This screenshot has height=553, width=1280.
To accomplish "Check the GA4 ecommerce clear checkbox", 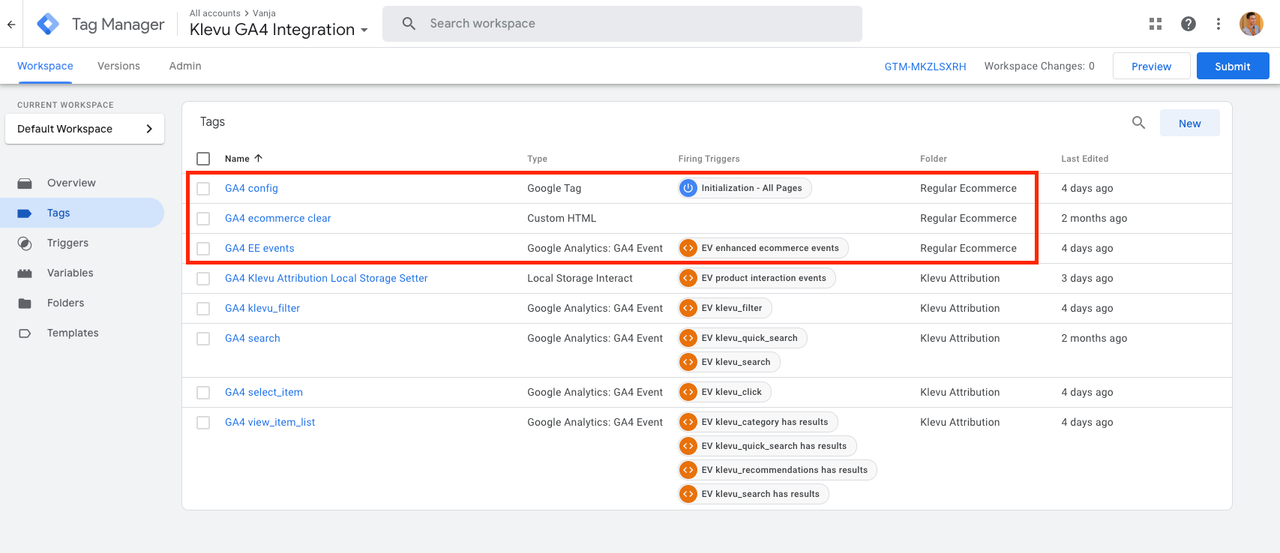I will pos(204,218).
